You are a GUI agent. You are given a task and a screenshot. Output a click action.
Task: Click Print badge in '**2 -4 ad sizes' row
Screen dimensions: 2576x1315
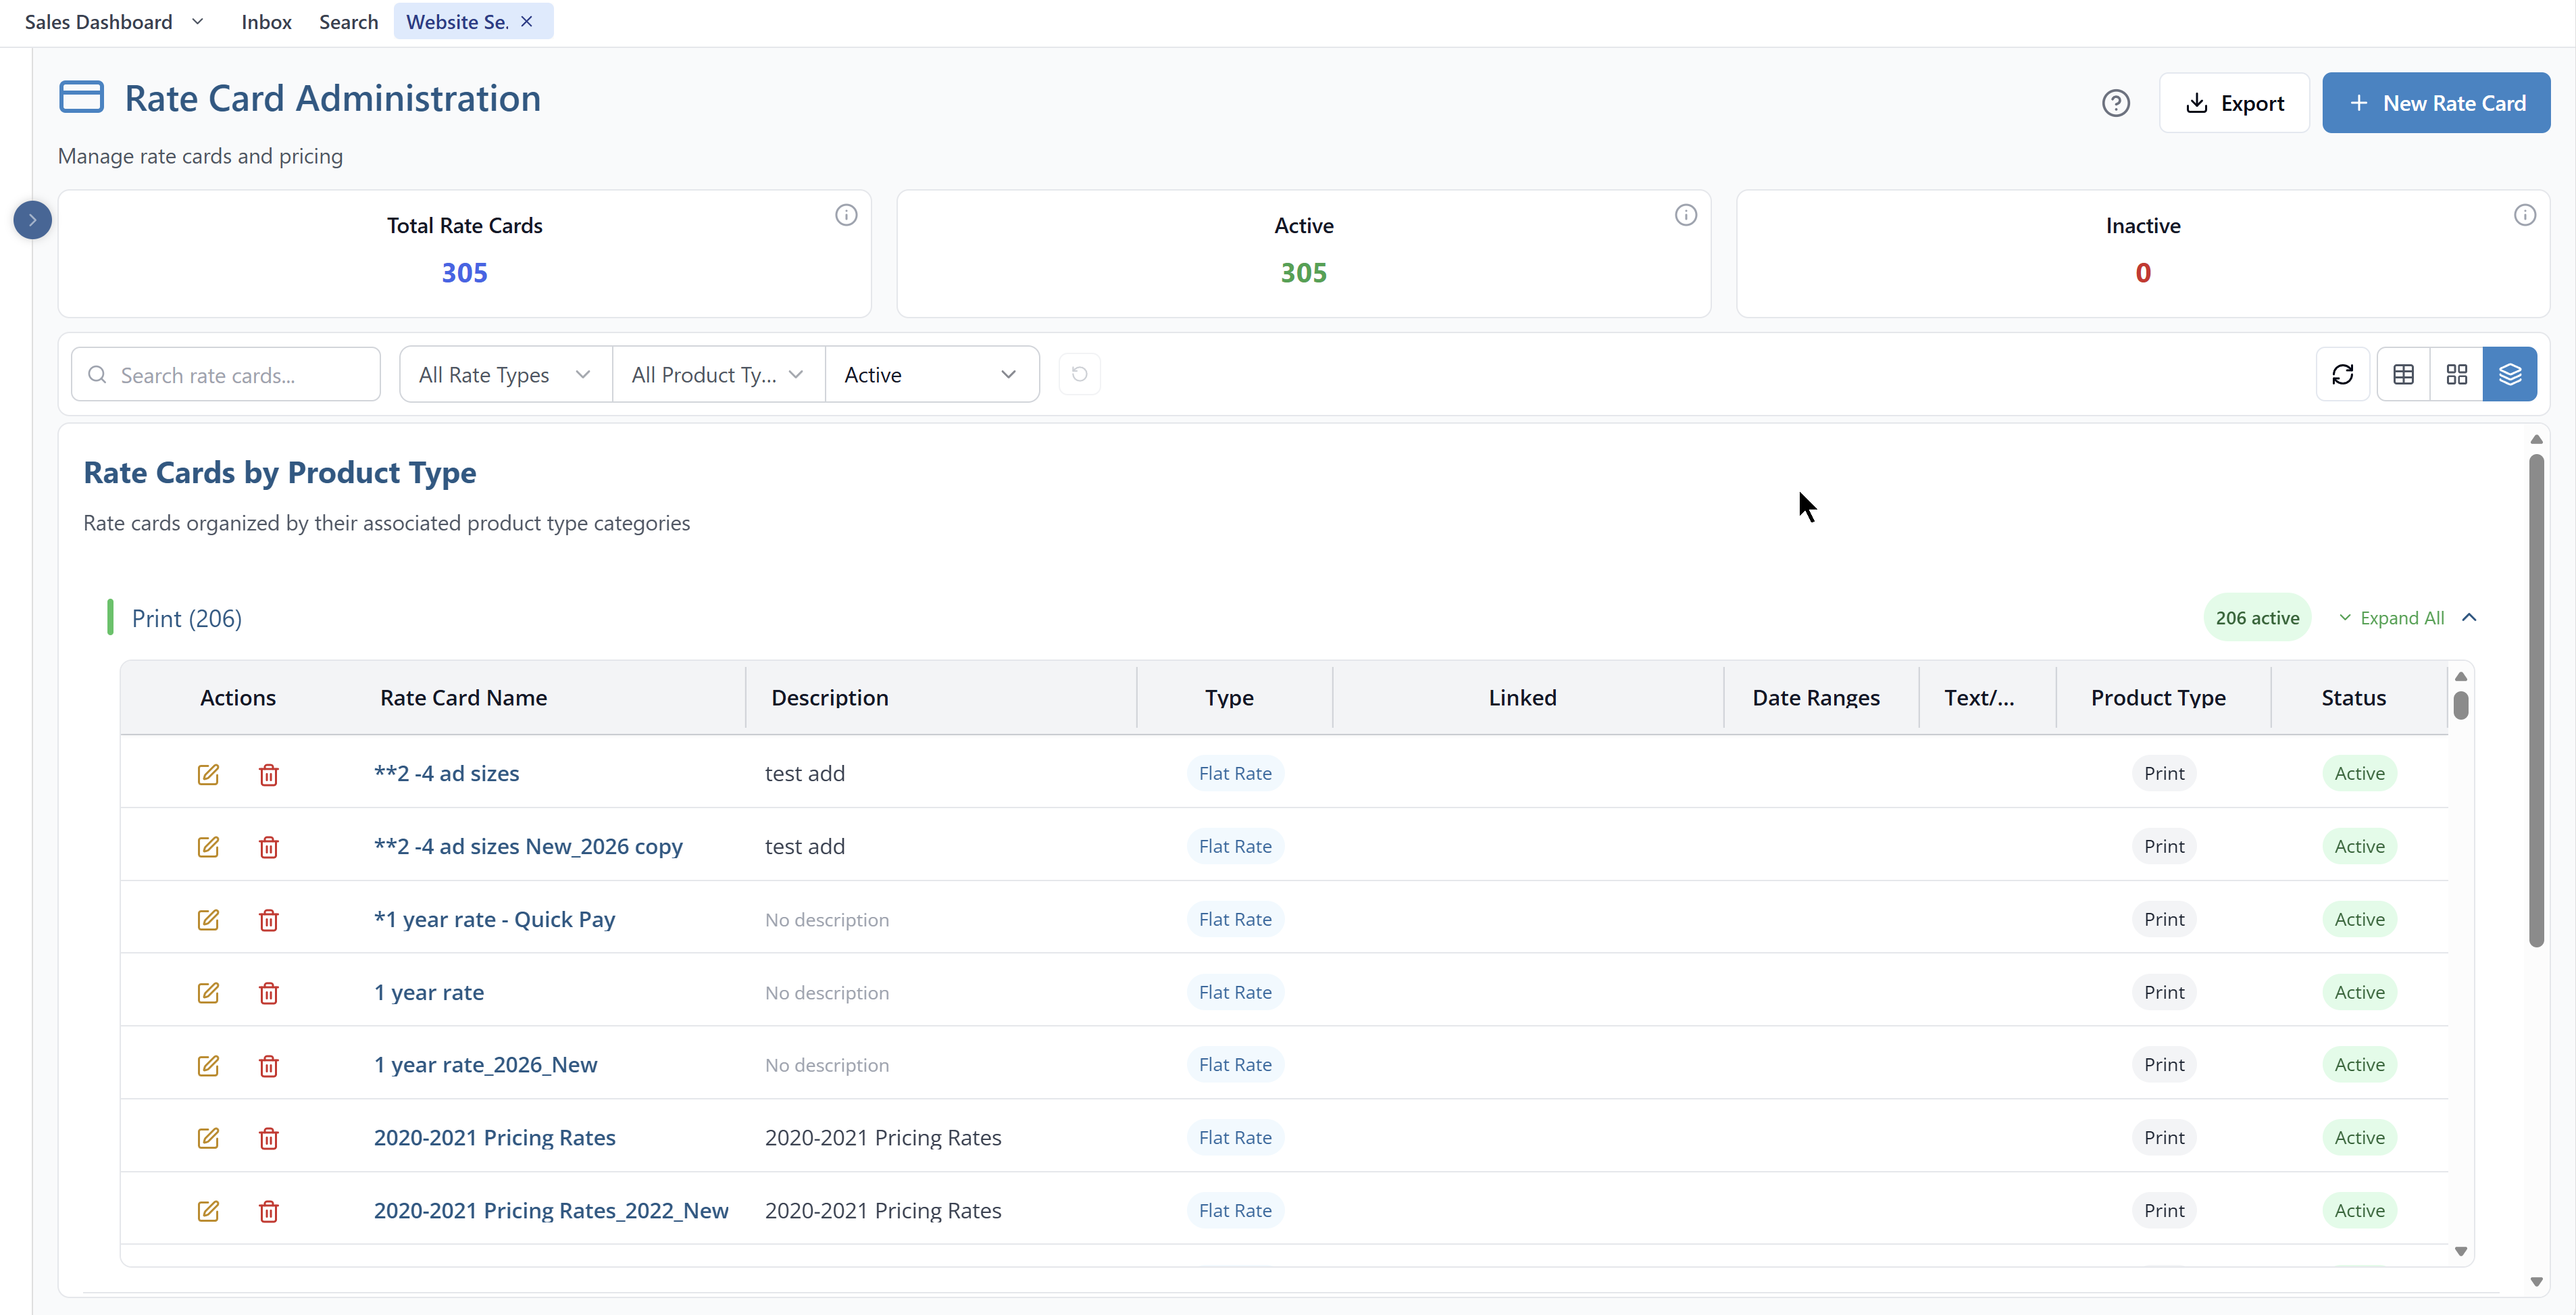click(x=2164, y=774)
